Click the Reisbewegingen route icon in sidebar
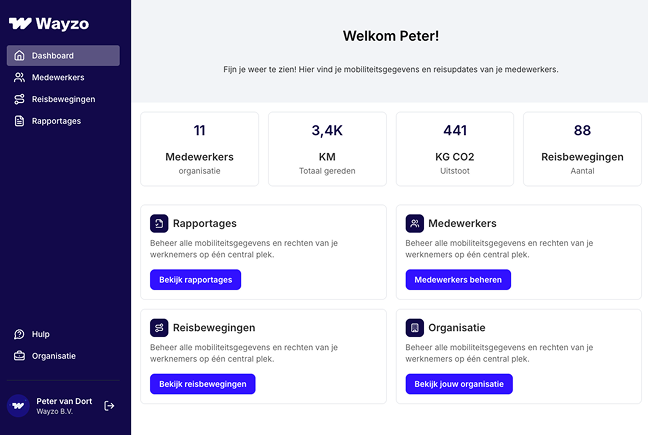Screen dimensions: 648x435 click(x=20, y=99)
